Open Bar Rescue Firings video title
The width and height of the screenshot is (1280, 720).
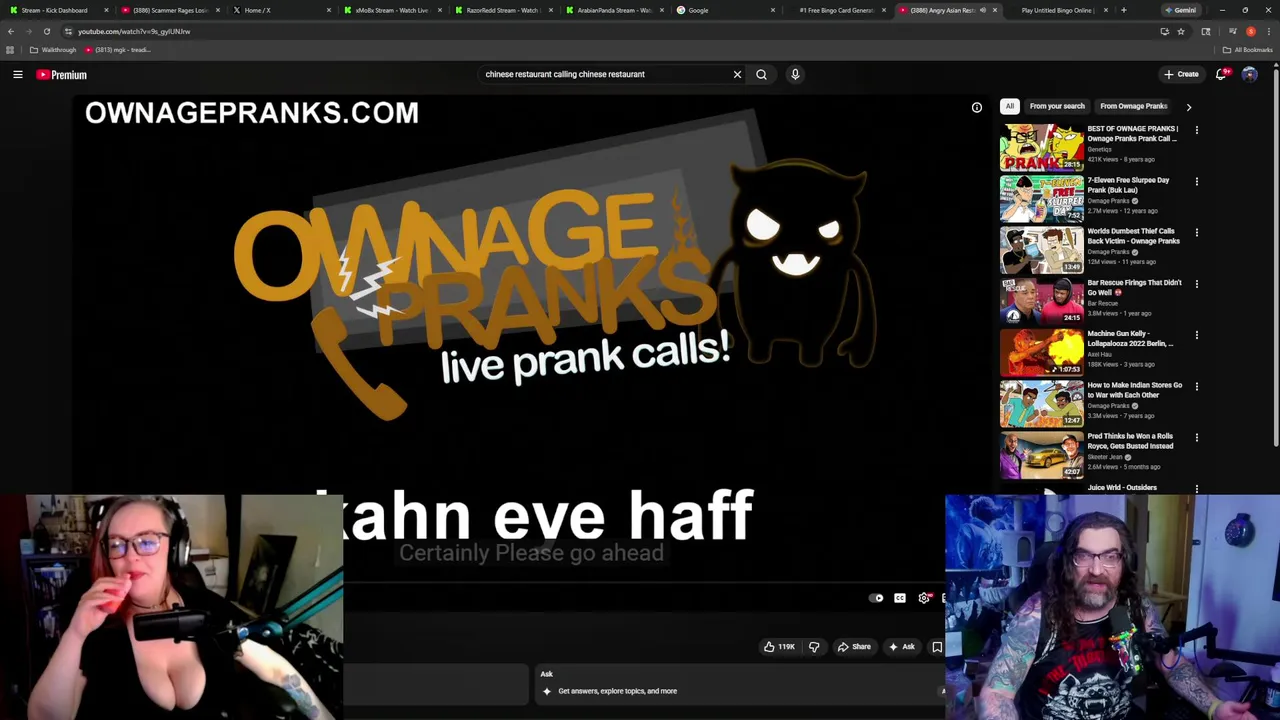pos(1134,287)
